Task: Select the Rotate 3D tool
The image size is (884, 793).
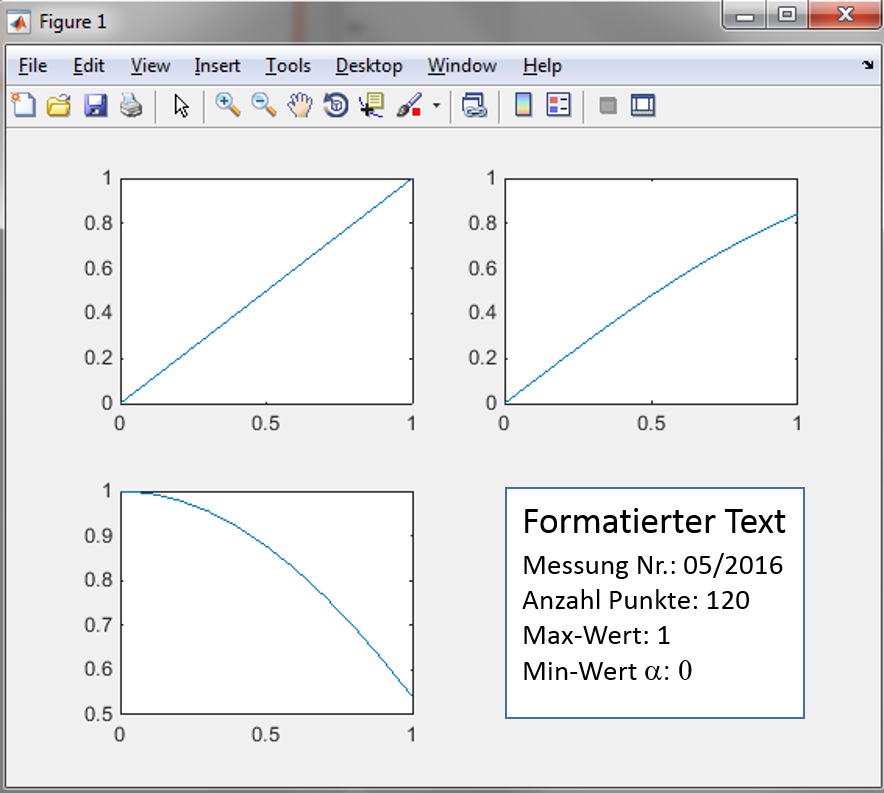Action: [x=336, y=105]
